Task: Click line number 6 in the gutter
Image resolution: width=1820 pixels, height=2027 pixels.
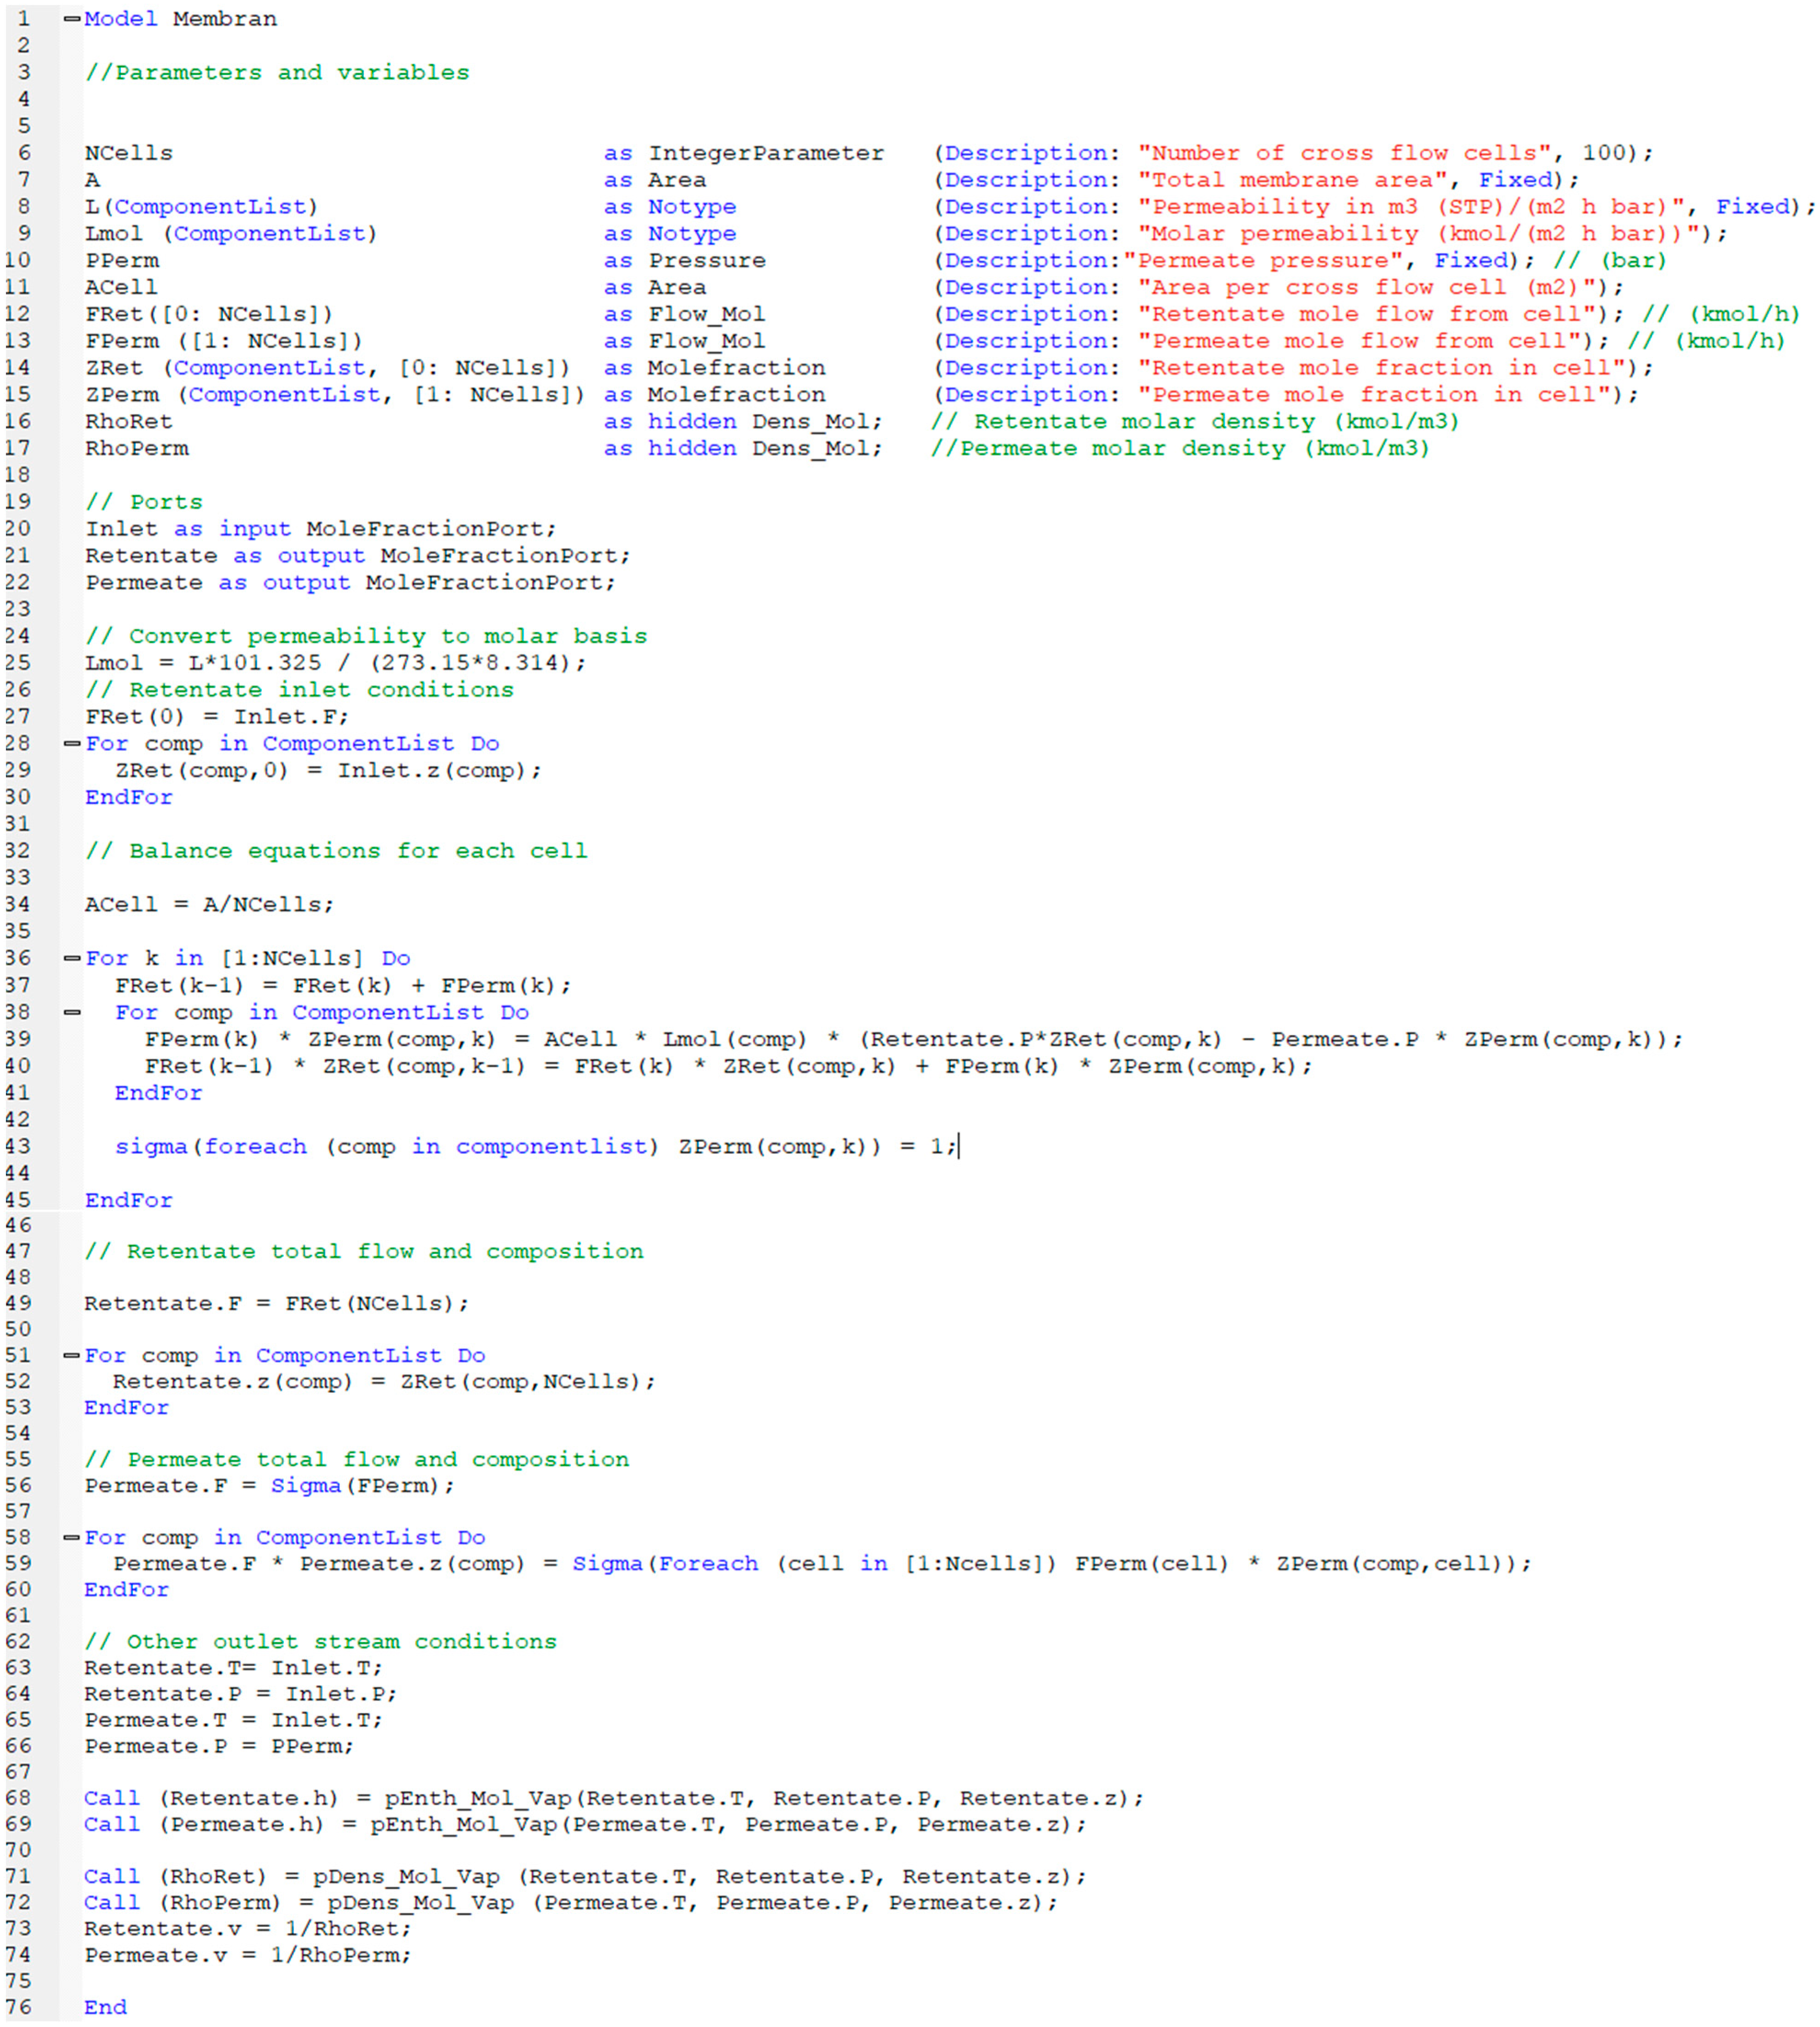Action: tap(24, 153)
